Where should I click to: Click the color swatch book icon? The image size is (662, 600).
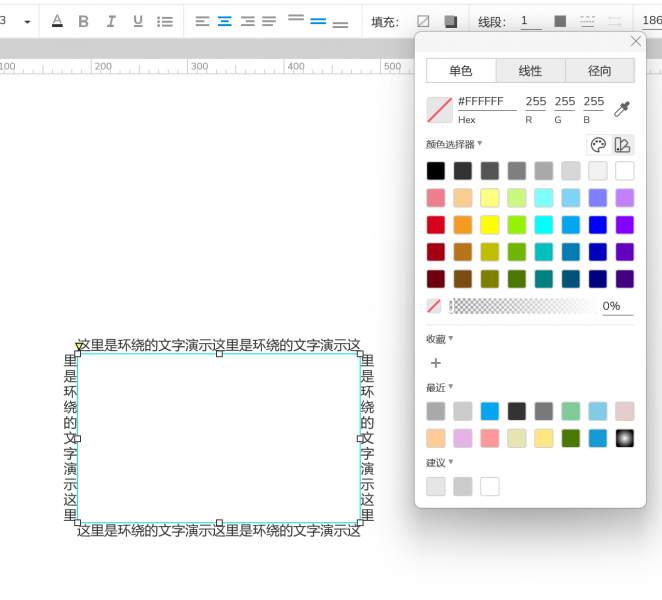[x=622, y=145]
